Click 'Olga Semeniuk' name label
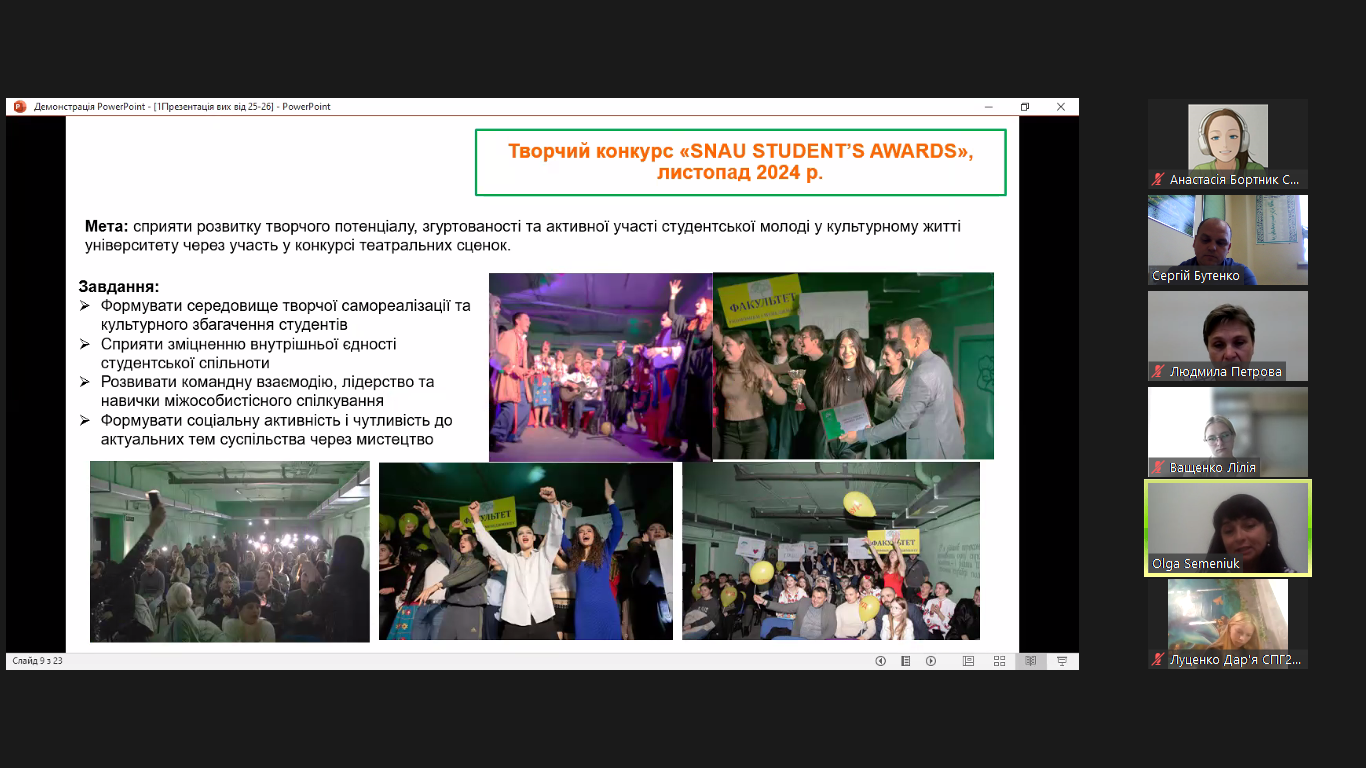This screenshot has height=768, width=1366. click(x=1196, y=564)
